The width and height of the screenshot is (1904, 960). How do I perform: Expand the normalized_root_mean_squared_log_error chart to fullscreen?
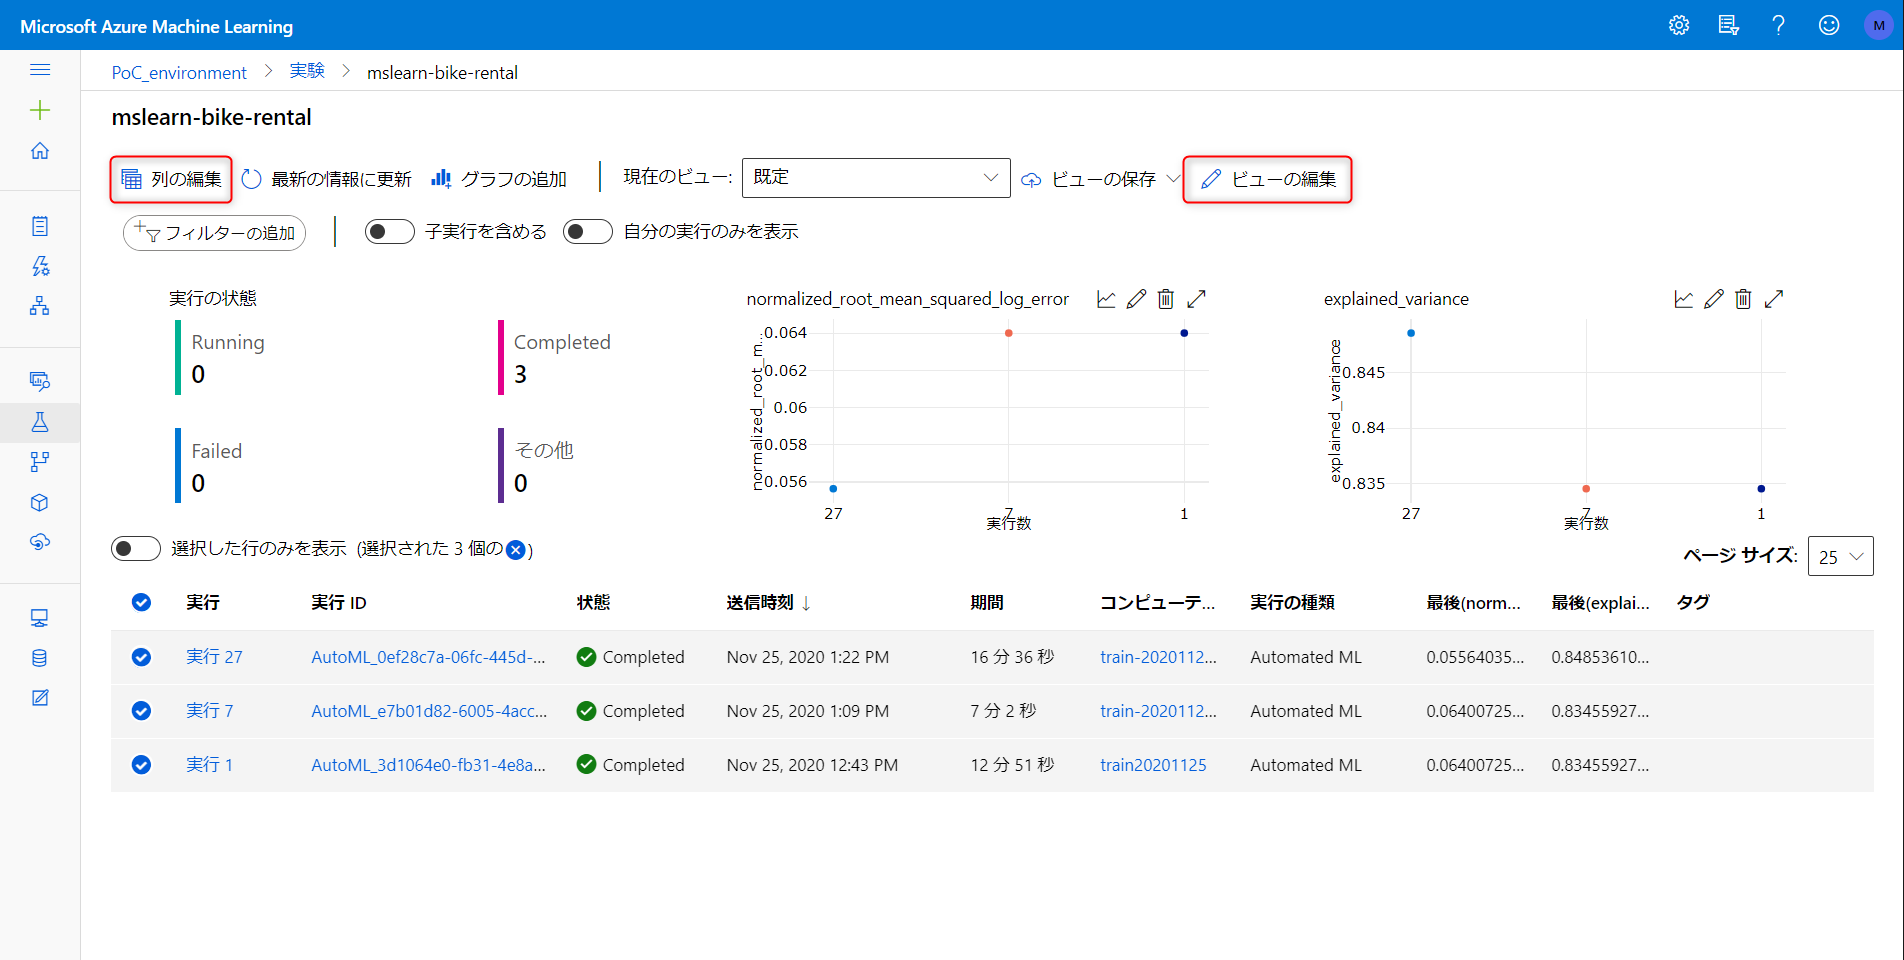tap(1196, 299)
